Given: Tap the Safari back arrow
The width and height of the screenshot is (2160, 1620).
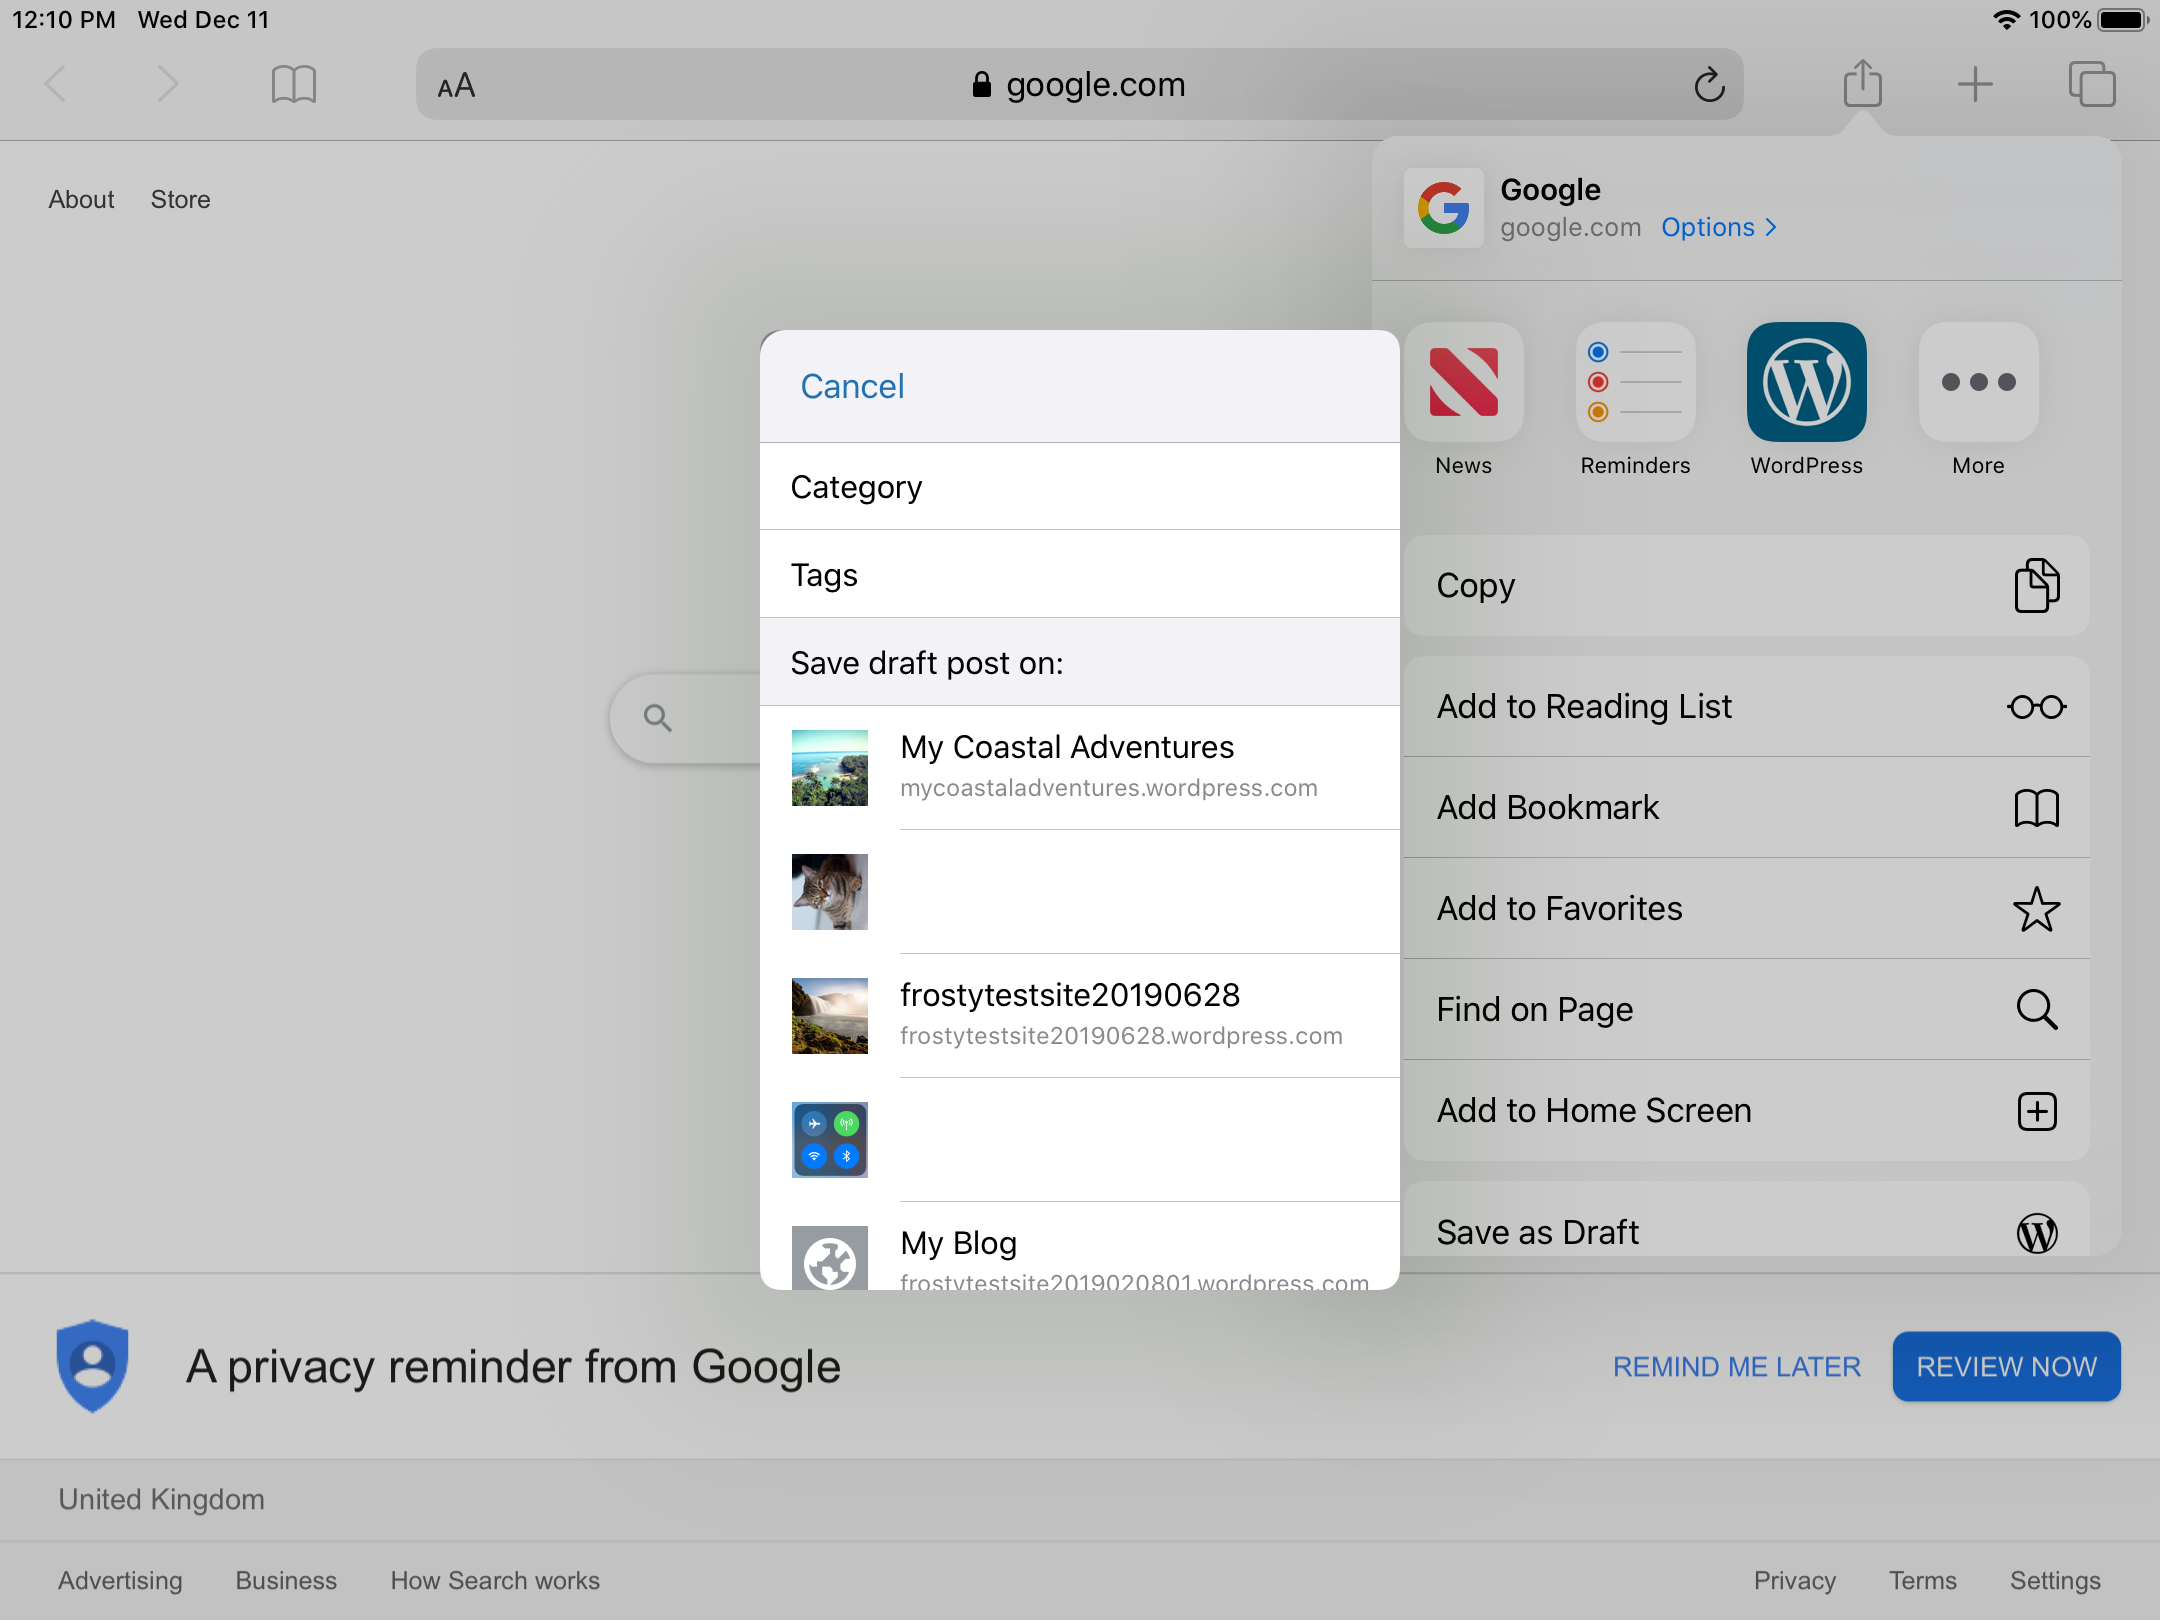Looking at the screenshot, I should click(56, 84).
